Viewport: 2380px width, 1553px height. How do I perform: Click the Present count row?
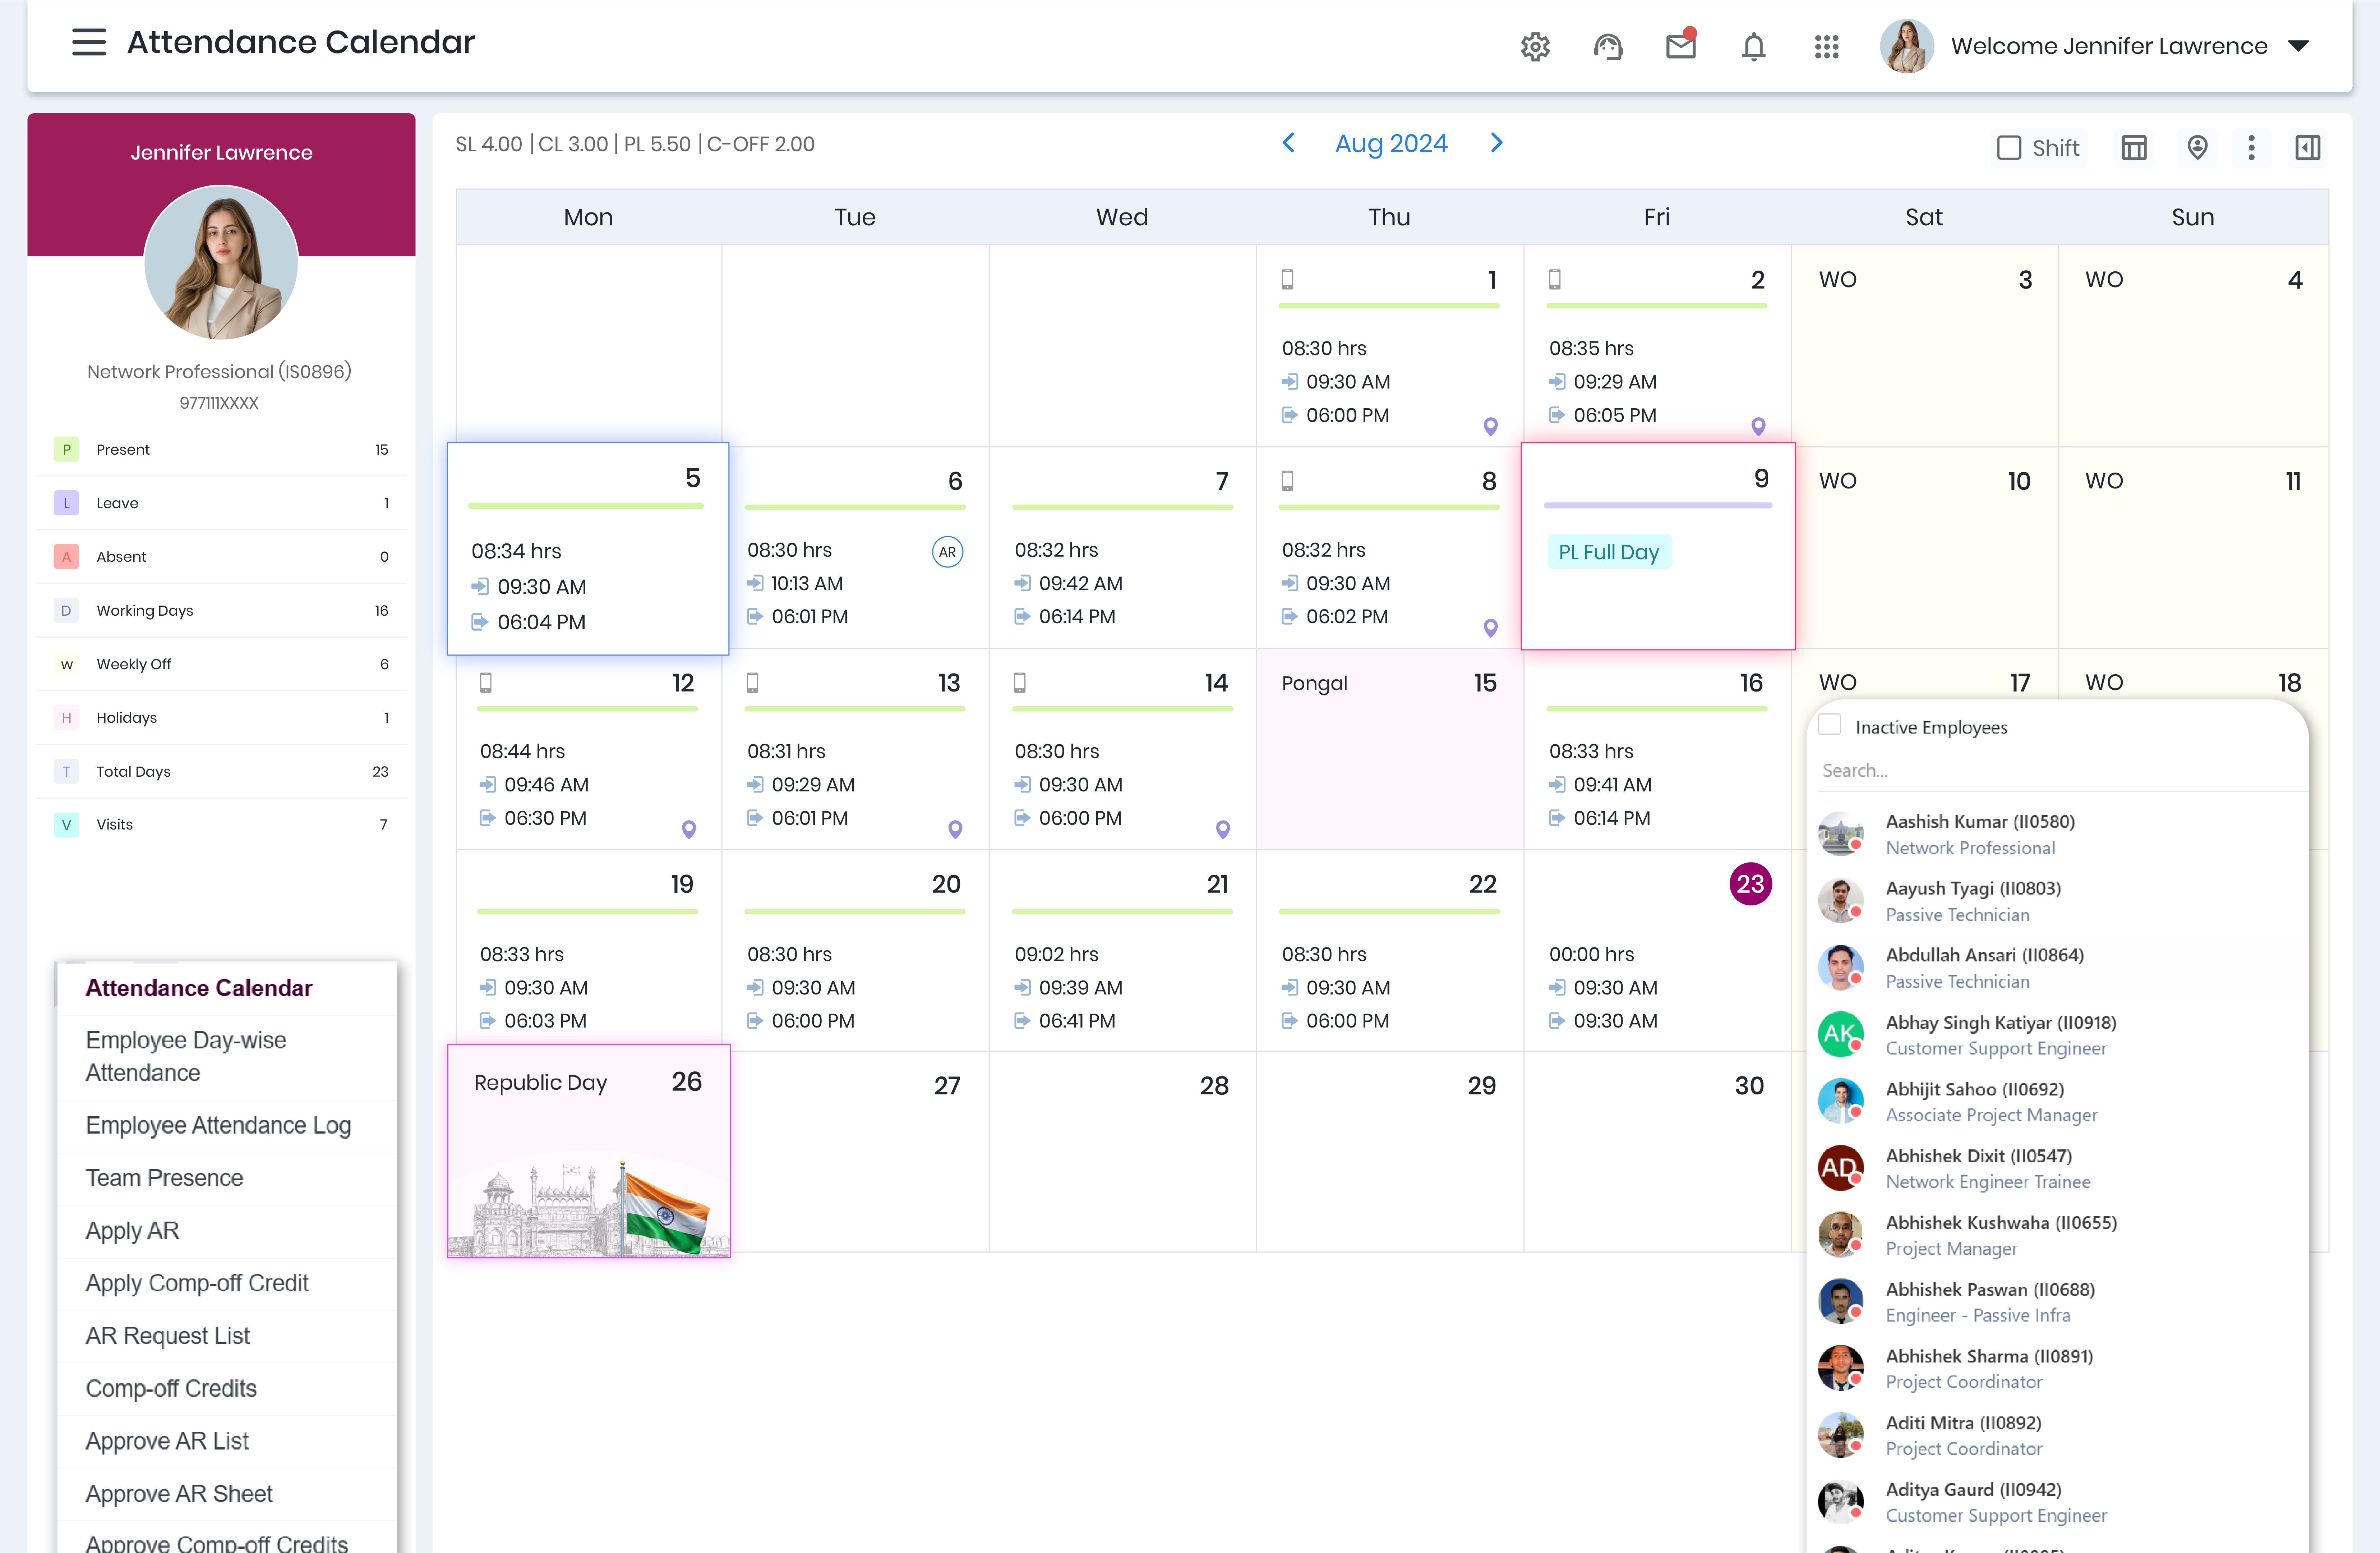(221, 450)
